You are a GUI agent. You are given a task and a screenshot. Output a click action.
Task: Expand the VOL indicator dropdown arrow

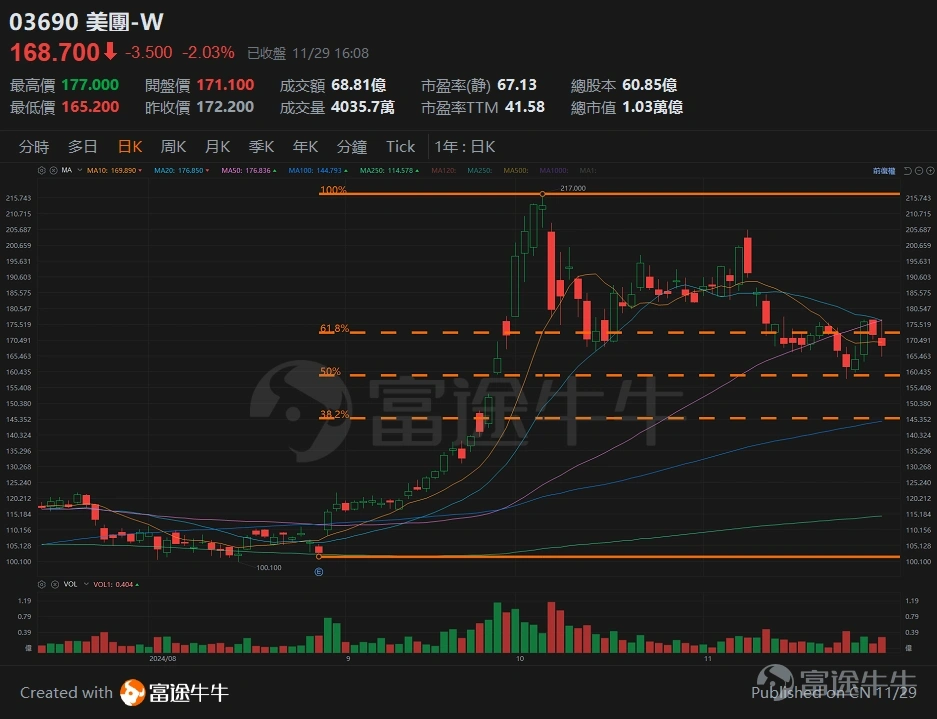pos(85,584)
